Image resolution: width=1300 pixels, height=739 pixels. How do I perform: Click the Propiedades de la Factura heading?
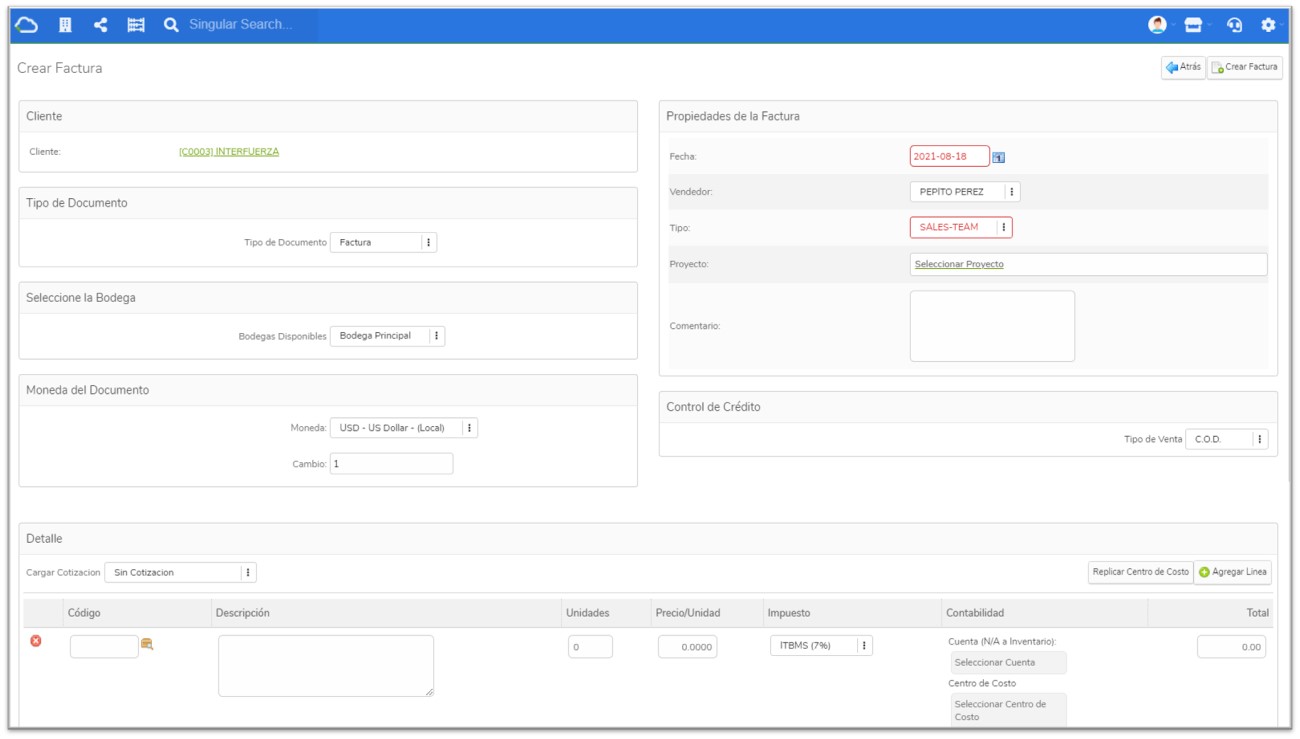(x=733, y=116)
